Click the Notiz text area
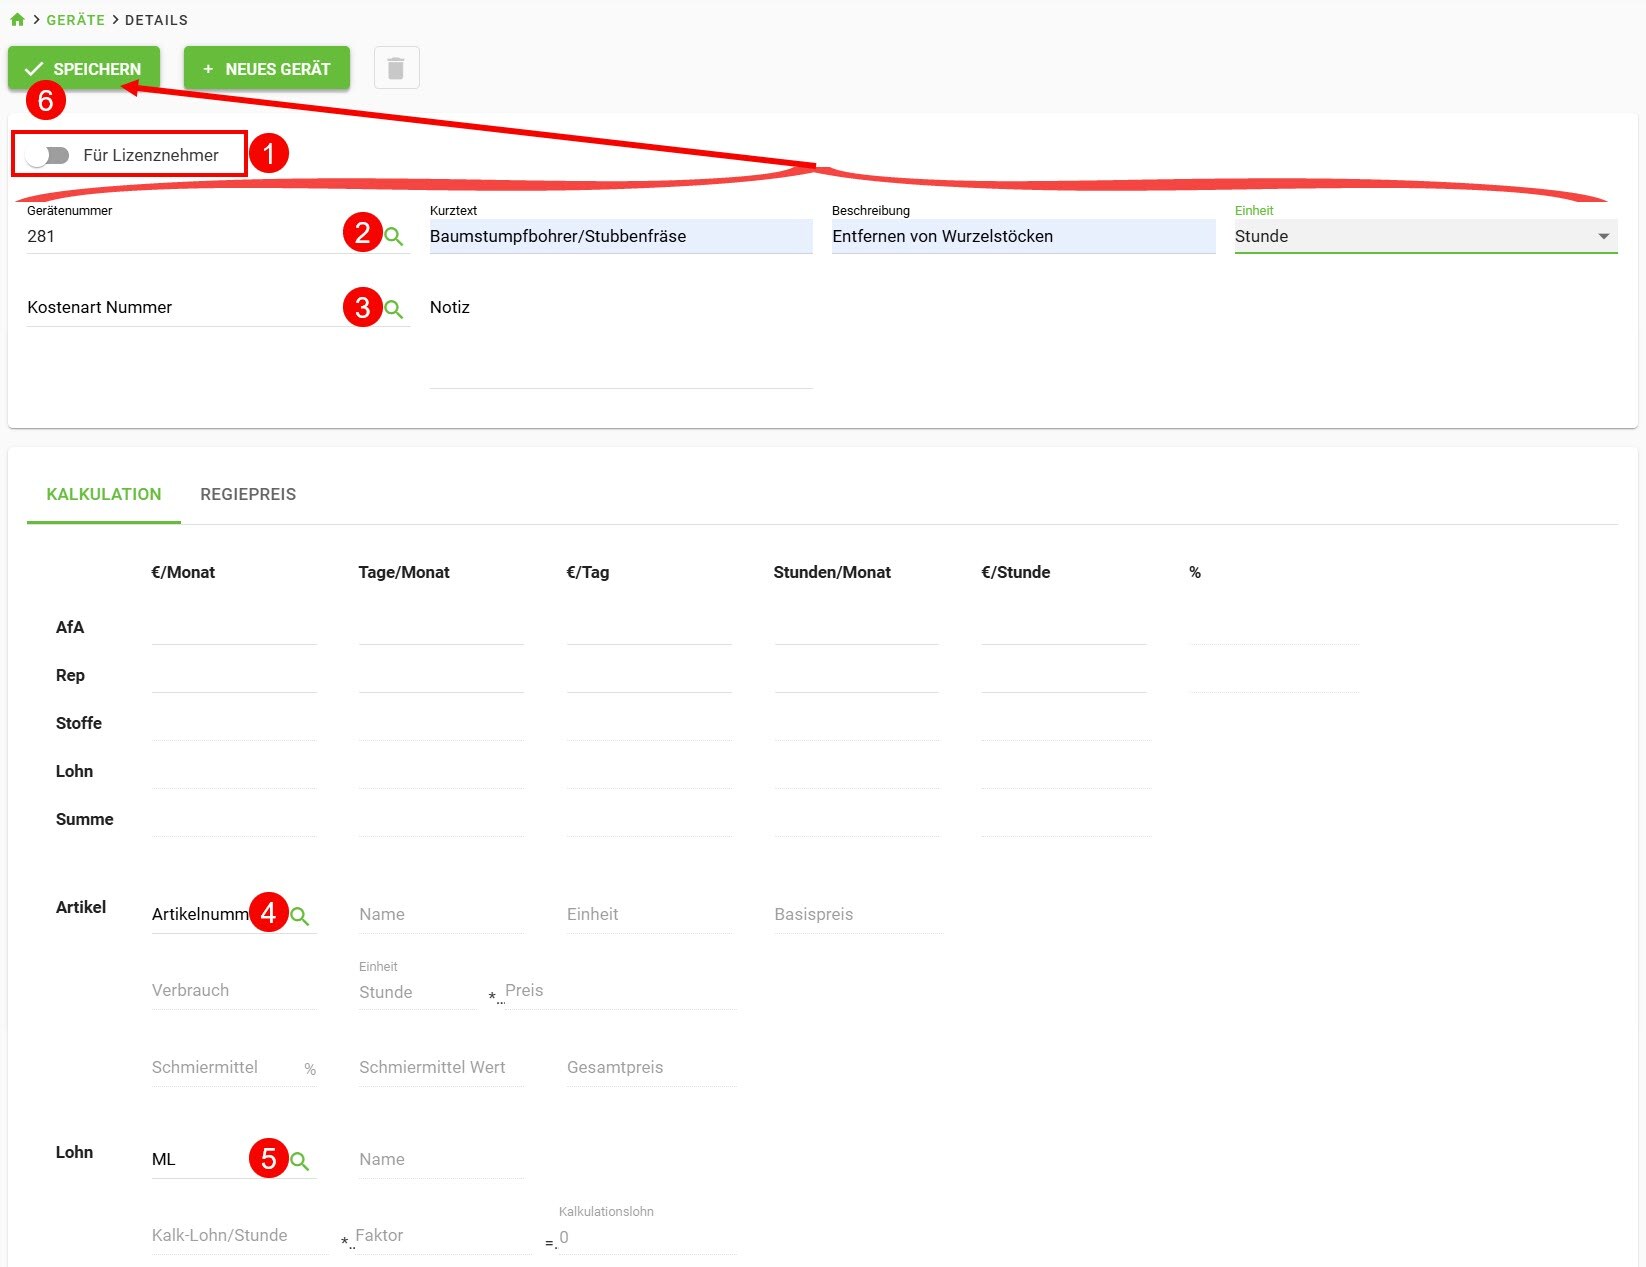Viewport: 1646px width, 1267px height. pos(621,339)
